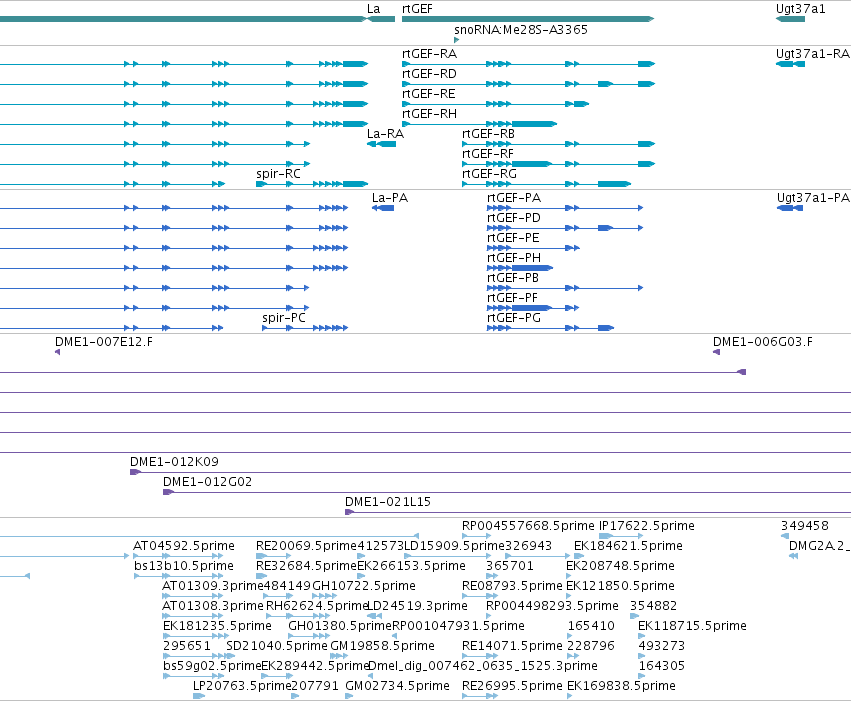Click EST LP20763.5prime
Image resolution: width=851 pixels, height=701 pixels.
tap(243, 686)
